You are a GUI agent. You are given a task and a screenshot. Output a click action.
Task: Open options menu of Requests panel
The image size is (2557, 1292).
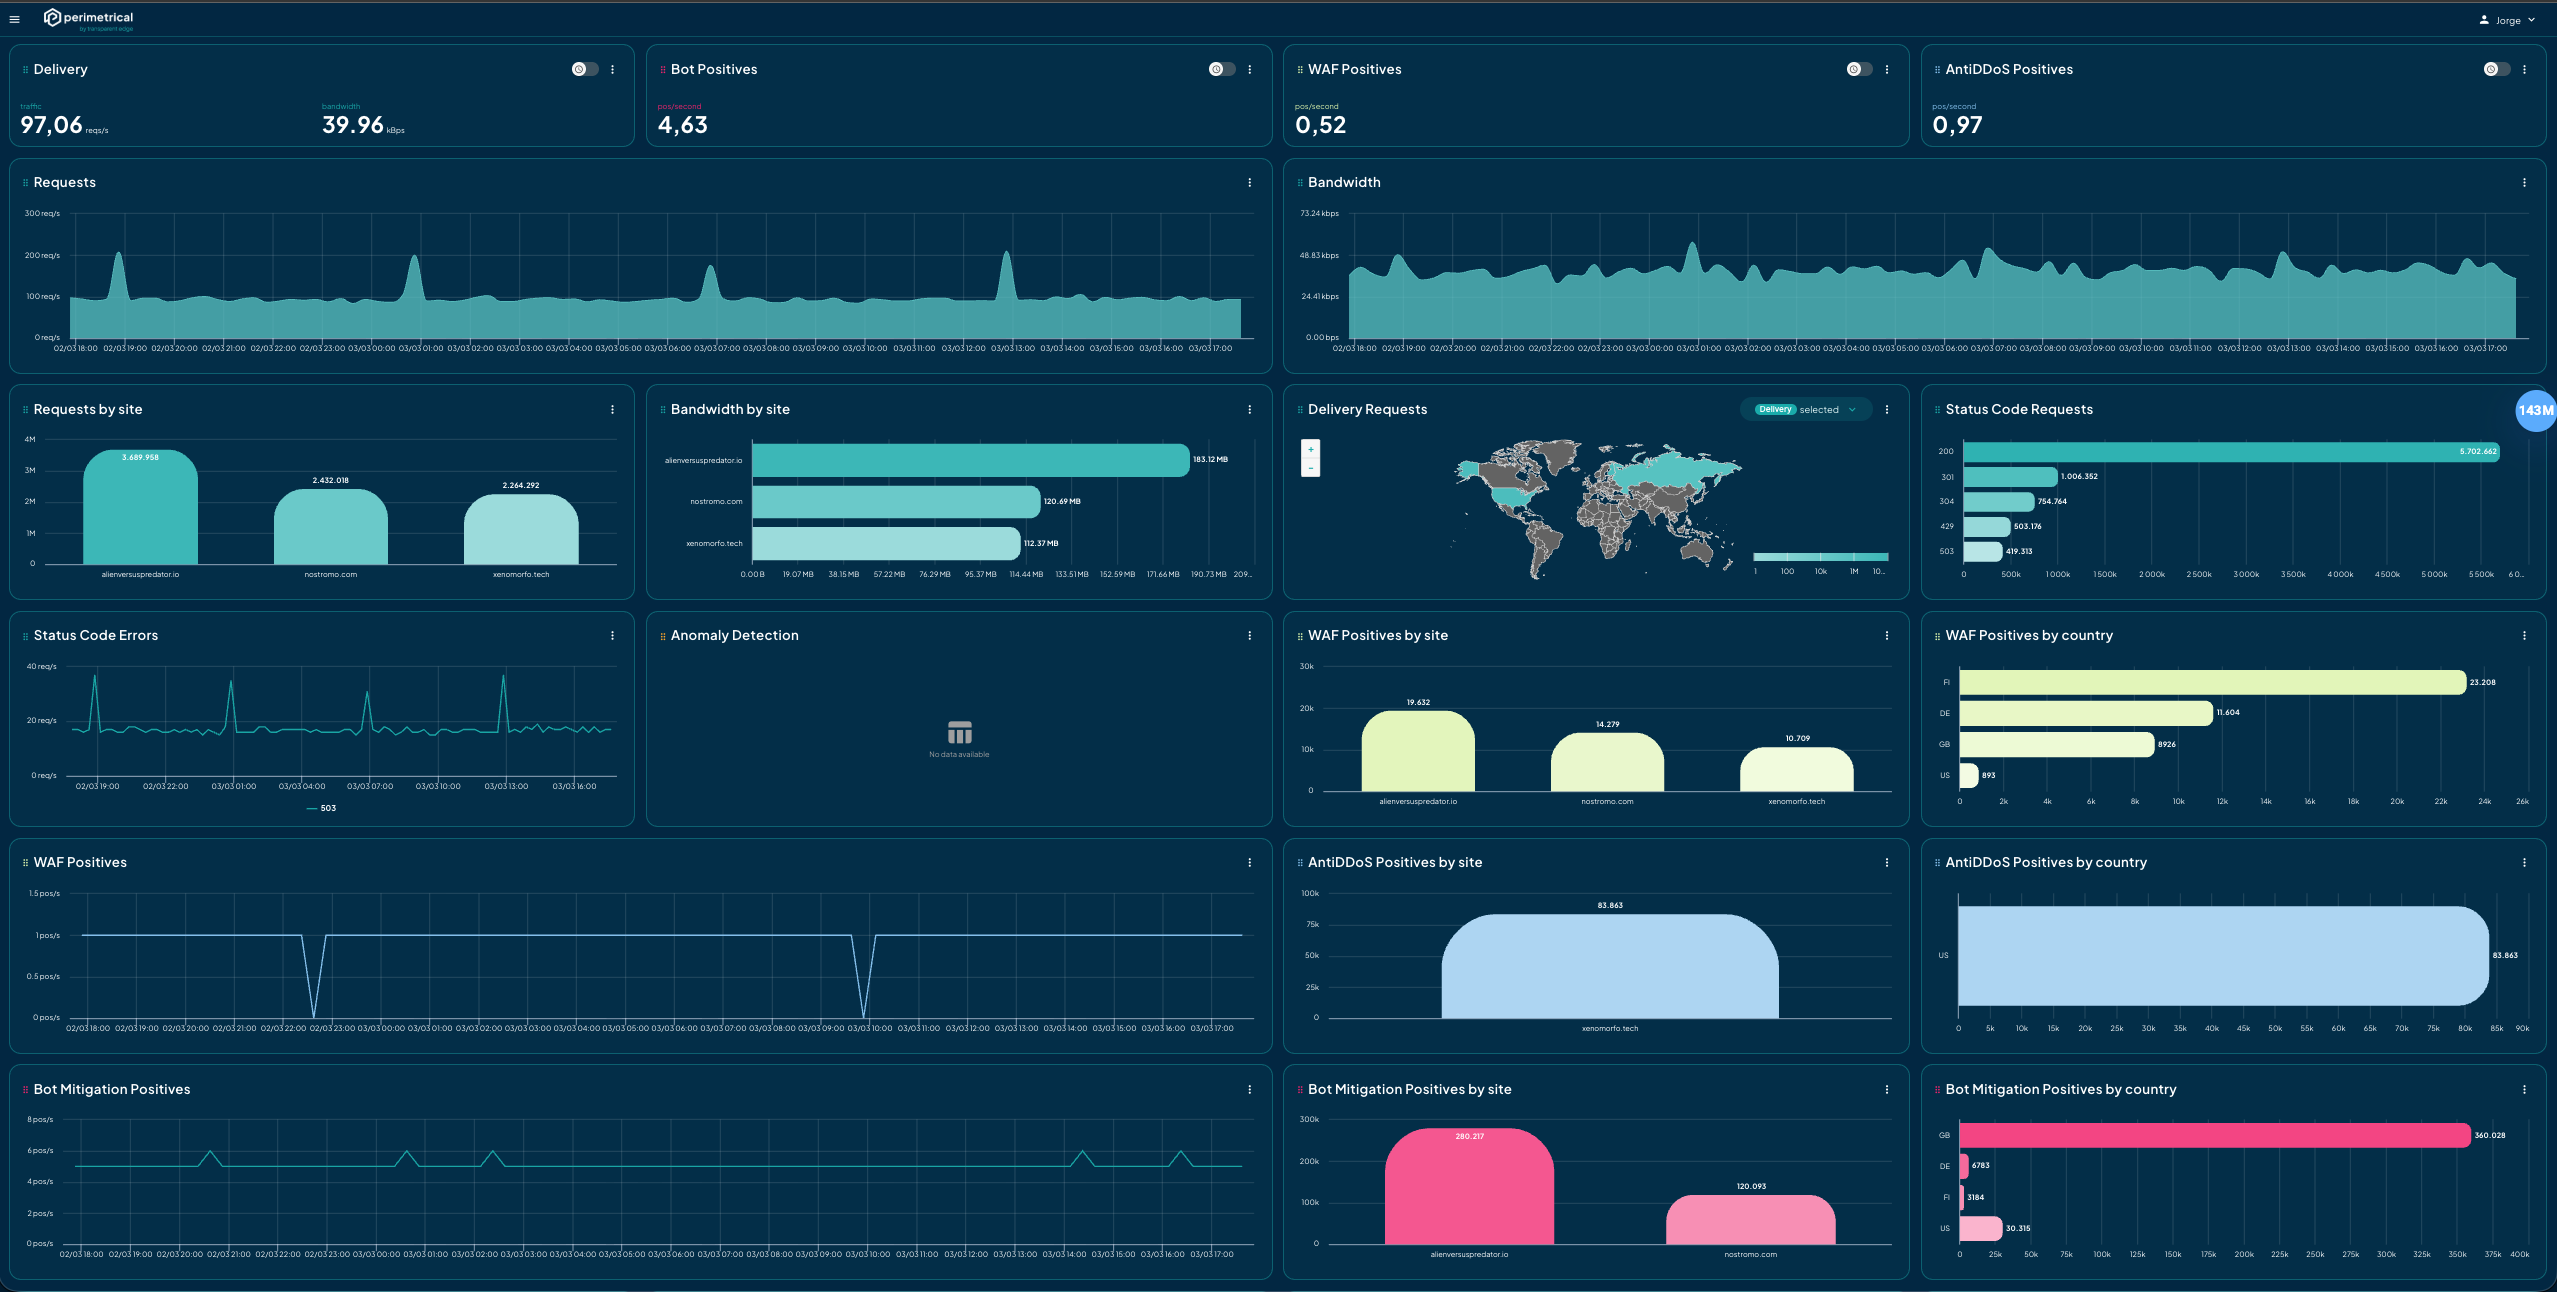pos(1249,182)
